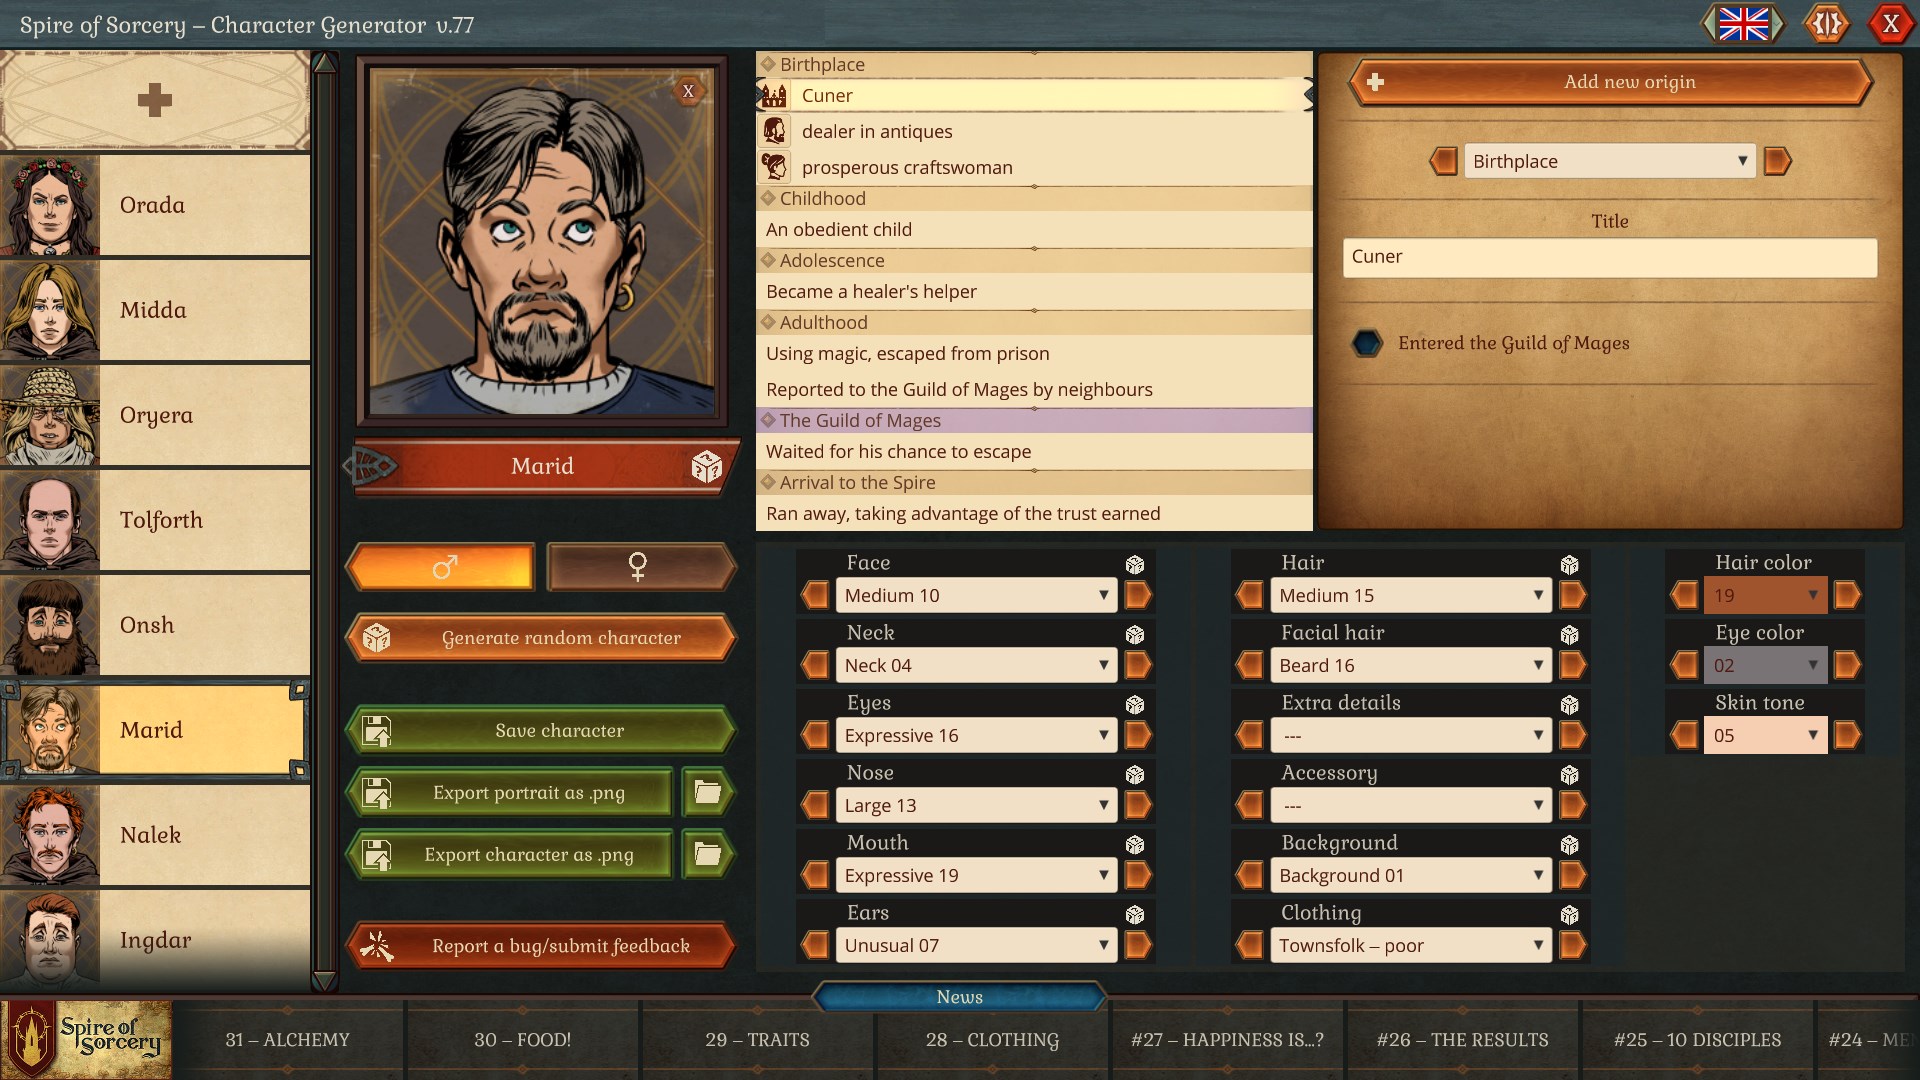Screen dimensions: 1920x1080
Task: Select the British flag language icon
Action: coord(1744,24)
